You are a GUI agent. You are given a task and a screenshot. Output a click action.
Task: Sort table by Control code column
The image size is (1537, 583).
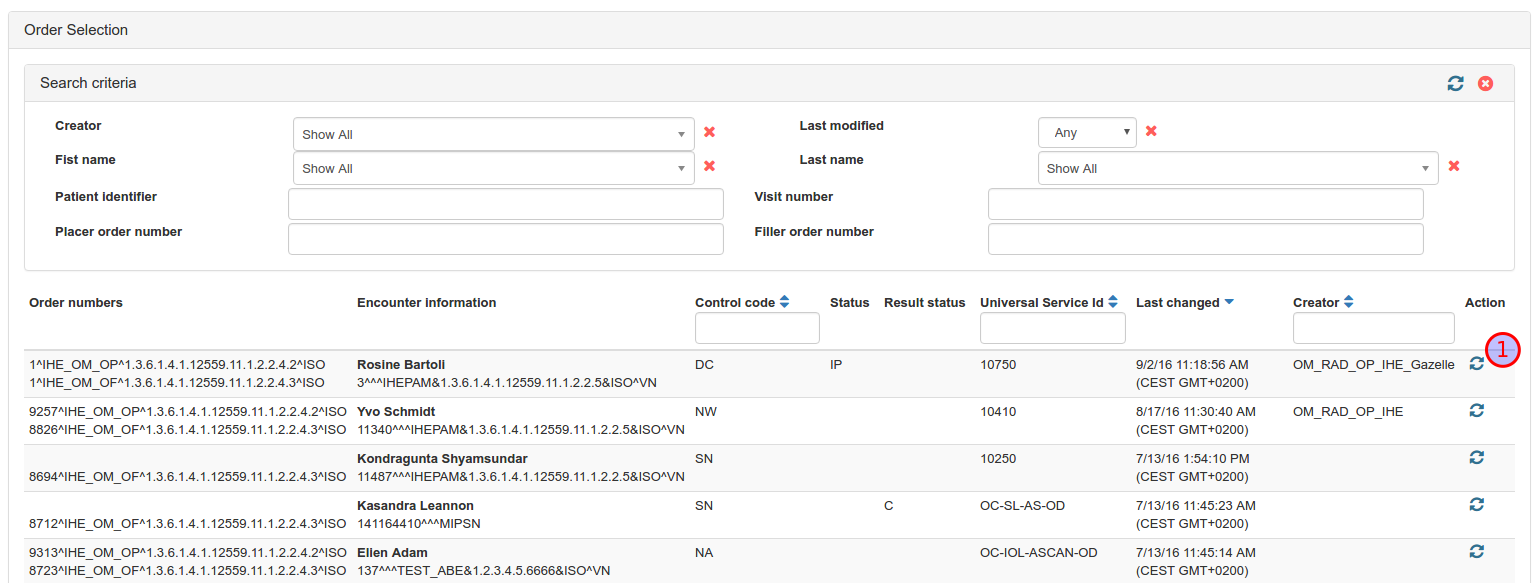click(x=784, y=302)
